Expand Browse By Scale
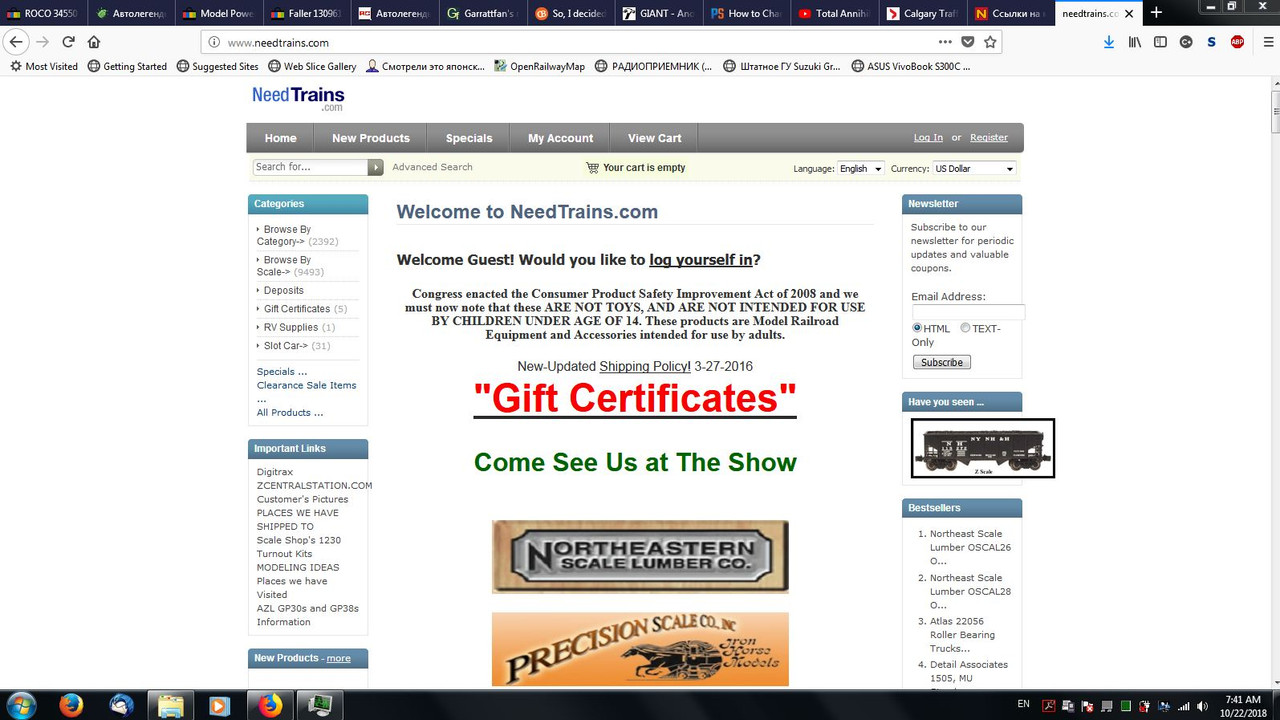Viewport: 1280px width, 720px height. pos(290,265)
